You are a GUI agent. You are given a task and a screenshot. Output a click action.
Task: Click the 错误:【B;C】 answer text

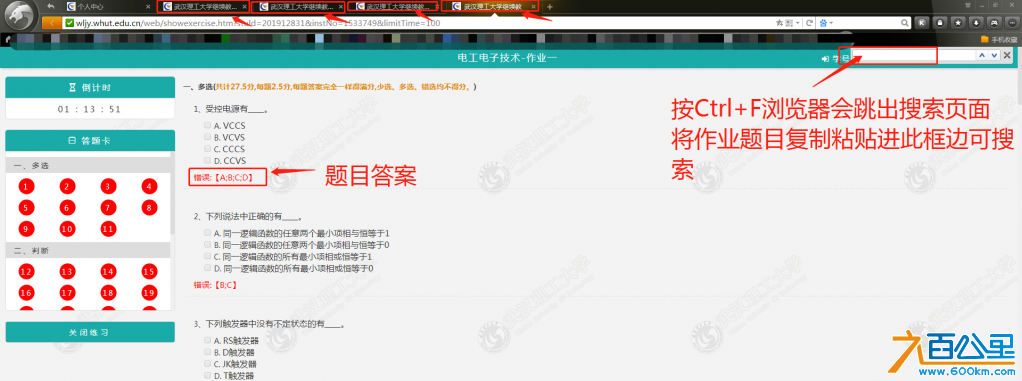215,285
